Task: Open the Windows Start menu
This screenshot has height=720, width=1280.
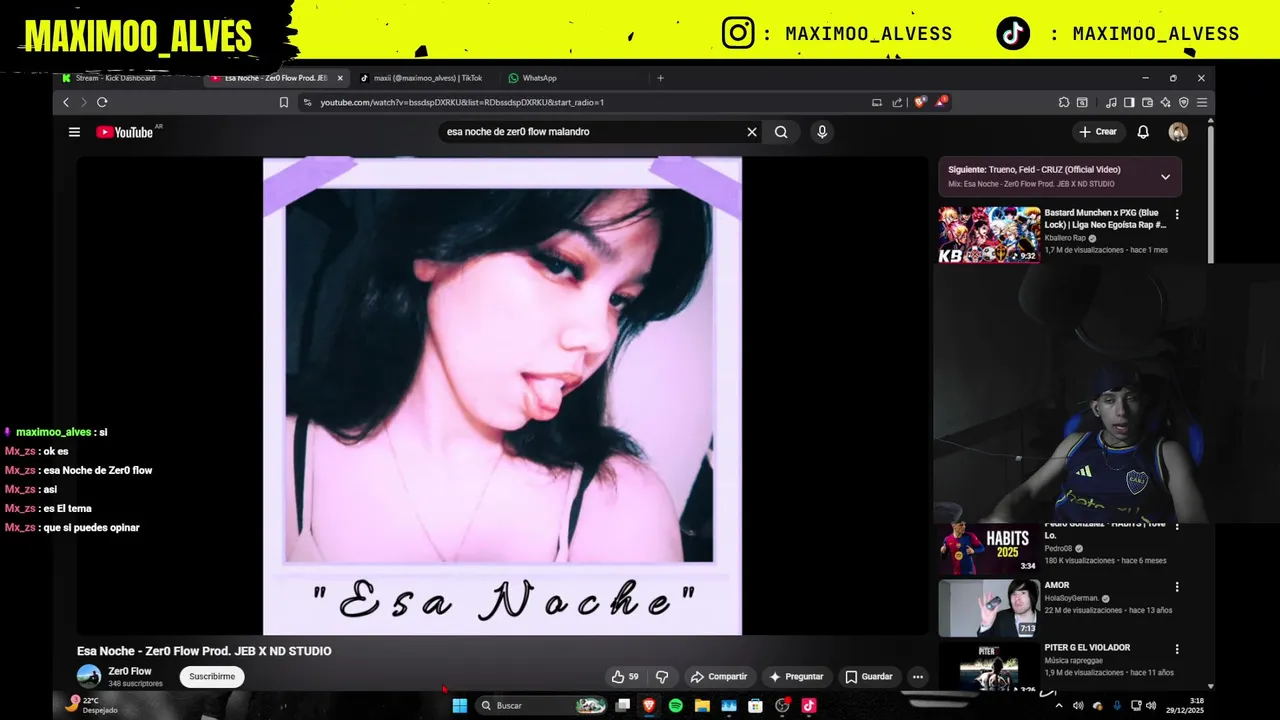Action: coord(459,706)
